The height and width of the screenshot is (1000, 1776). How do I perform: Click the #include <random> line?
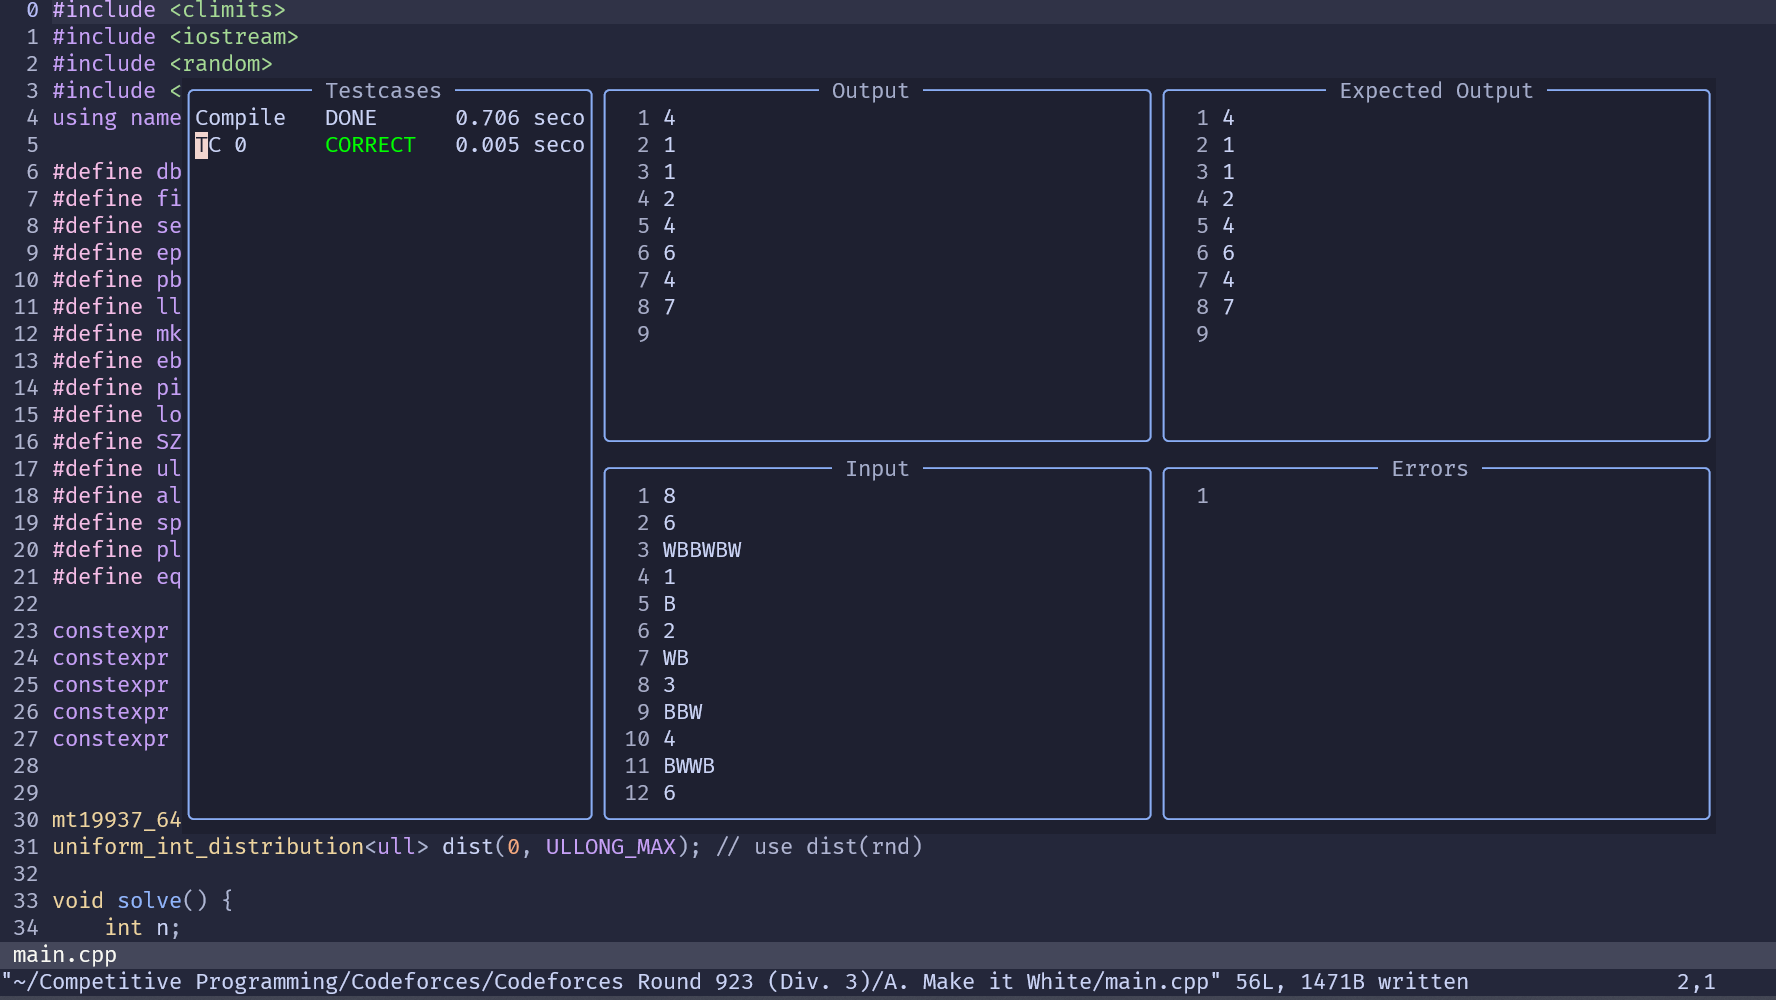click(x=162, y=64)
